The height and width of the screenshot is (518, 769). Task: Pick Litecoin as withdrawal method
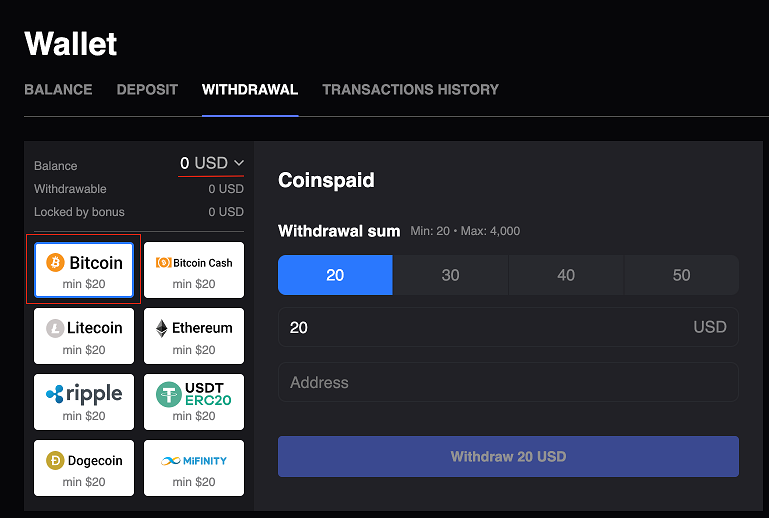pos(84,336)
